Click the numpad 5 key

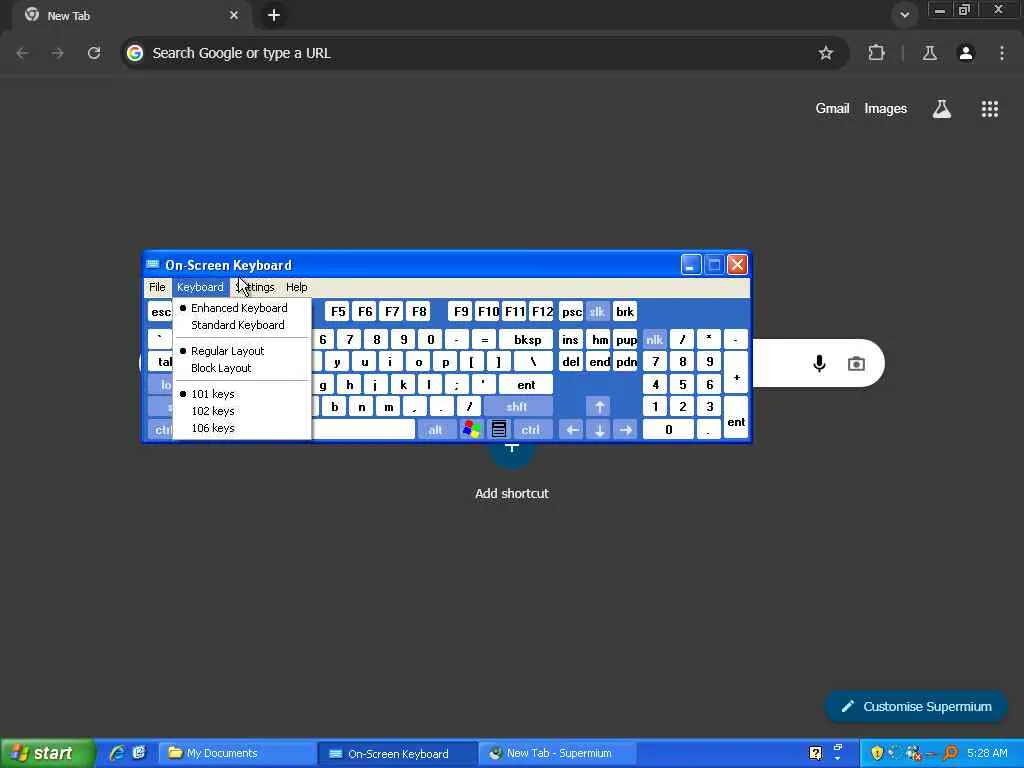[x=682, y=385]
